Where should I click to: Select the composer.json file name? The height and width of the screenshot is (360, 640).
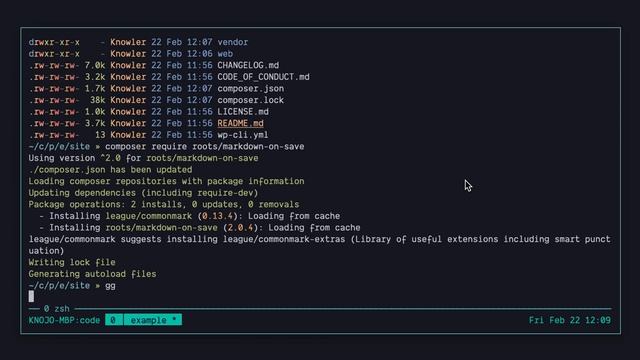(250, 89)
